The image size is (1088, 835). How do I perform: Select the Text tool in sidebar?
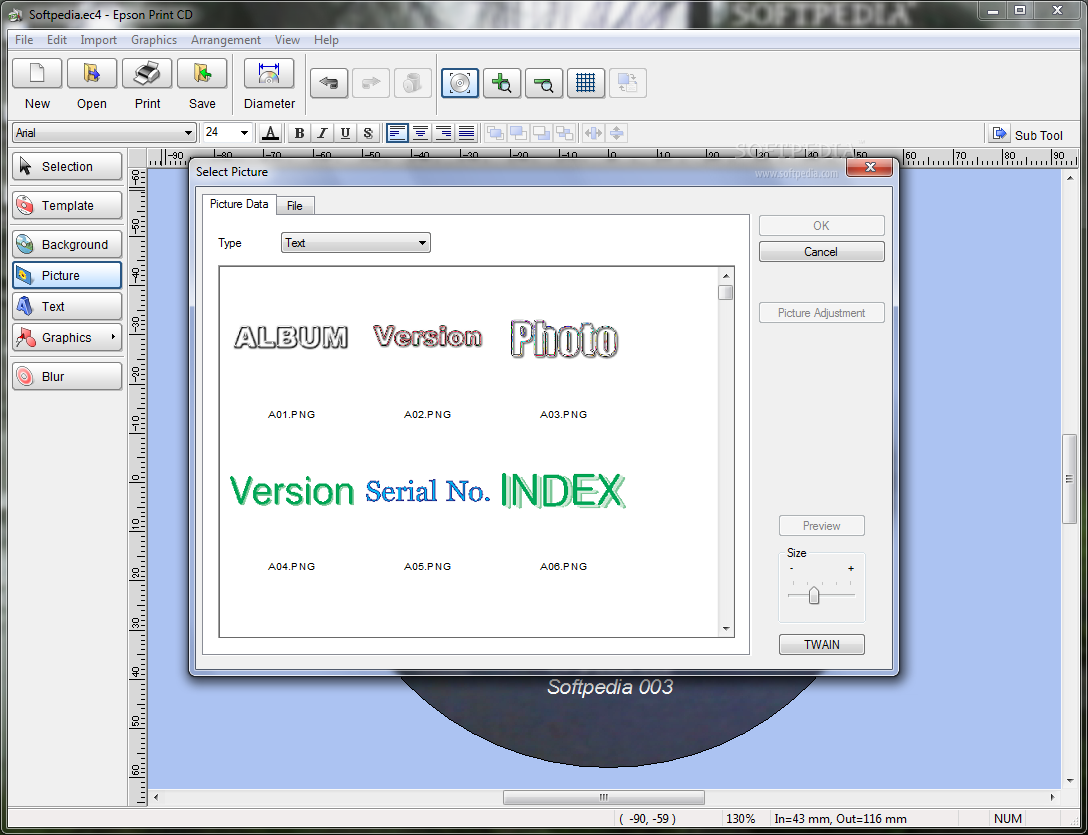click(67, 306)
